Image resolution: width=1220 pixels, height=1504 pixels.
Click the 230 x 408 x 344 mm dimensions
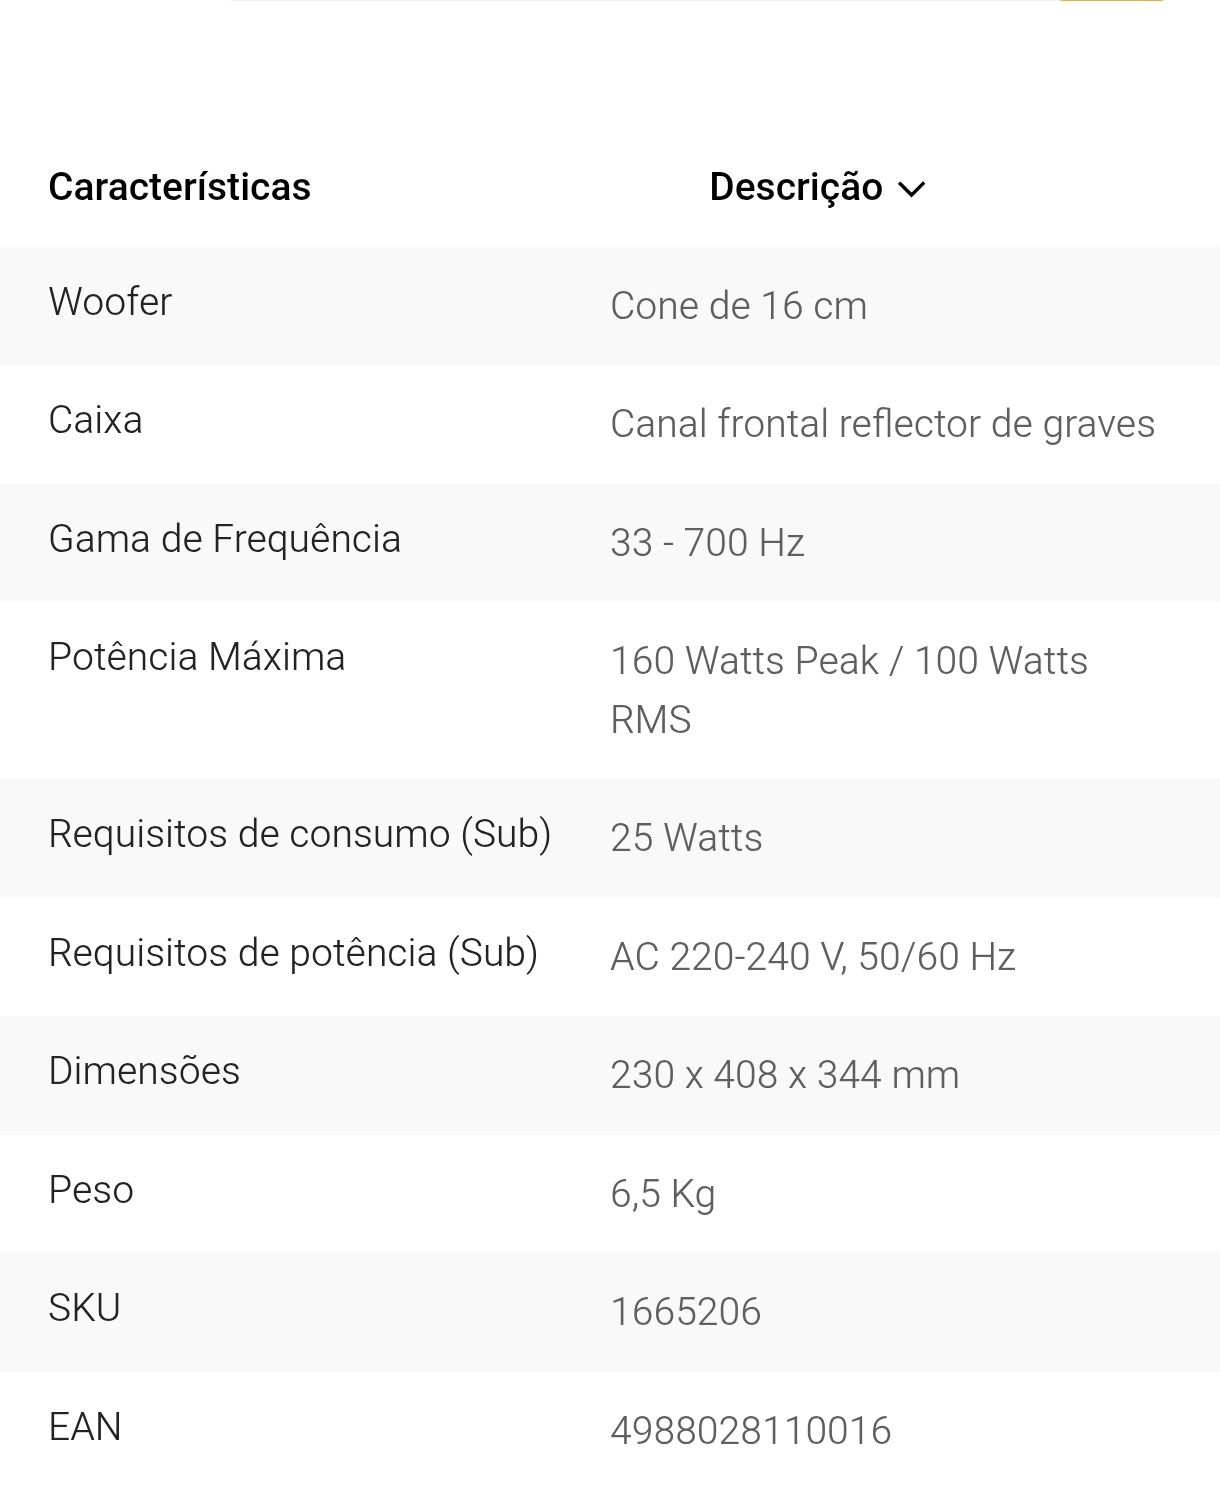point(785,1074)
